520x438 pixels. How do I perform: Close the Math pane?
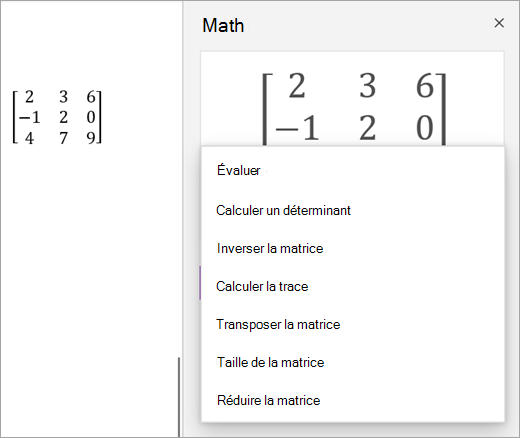(x=499, y=23)
